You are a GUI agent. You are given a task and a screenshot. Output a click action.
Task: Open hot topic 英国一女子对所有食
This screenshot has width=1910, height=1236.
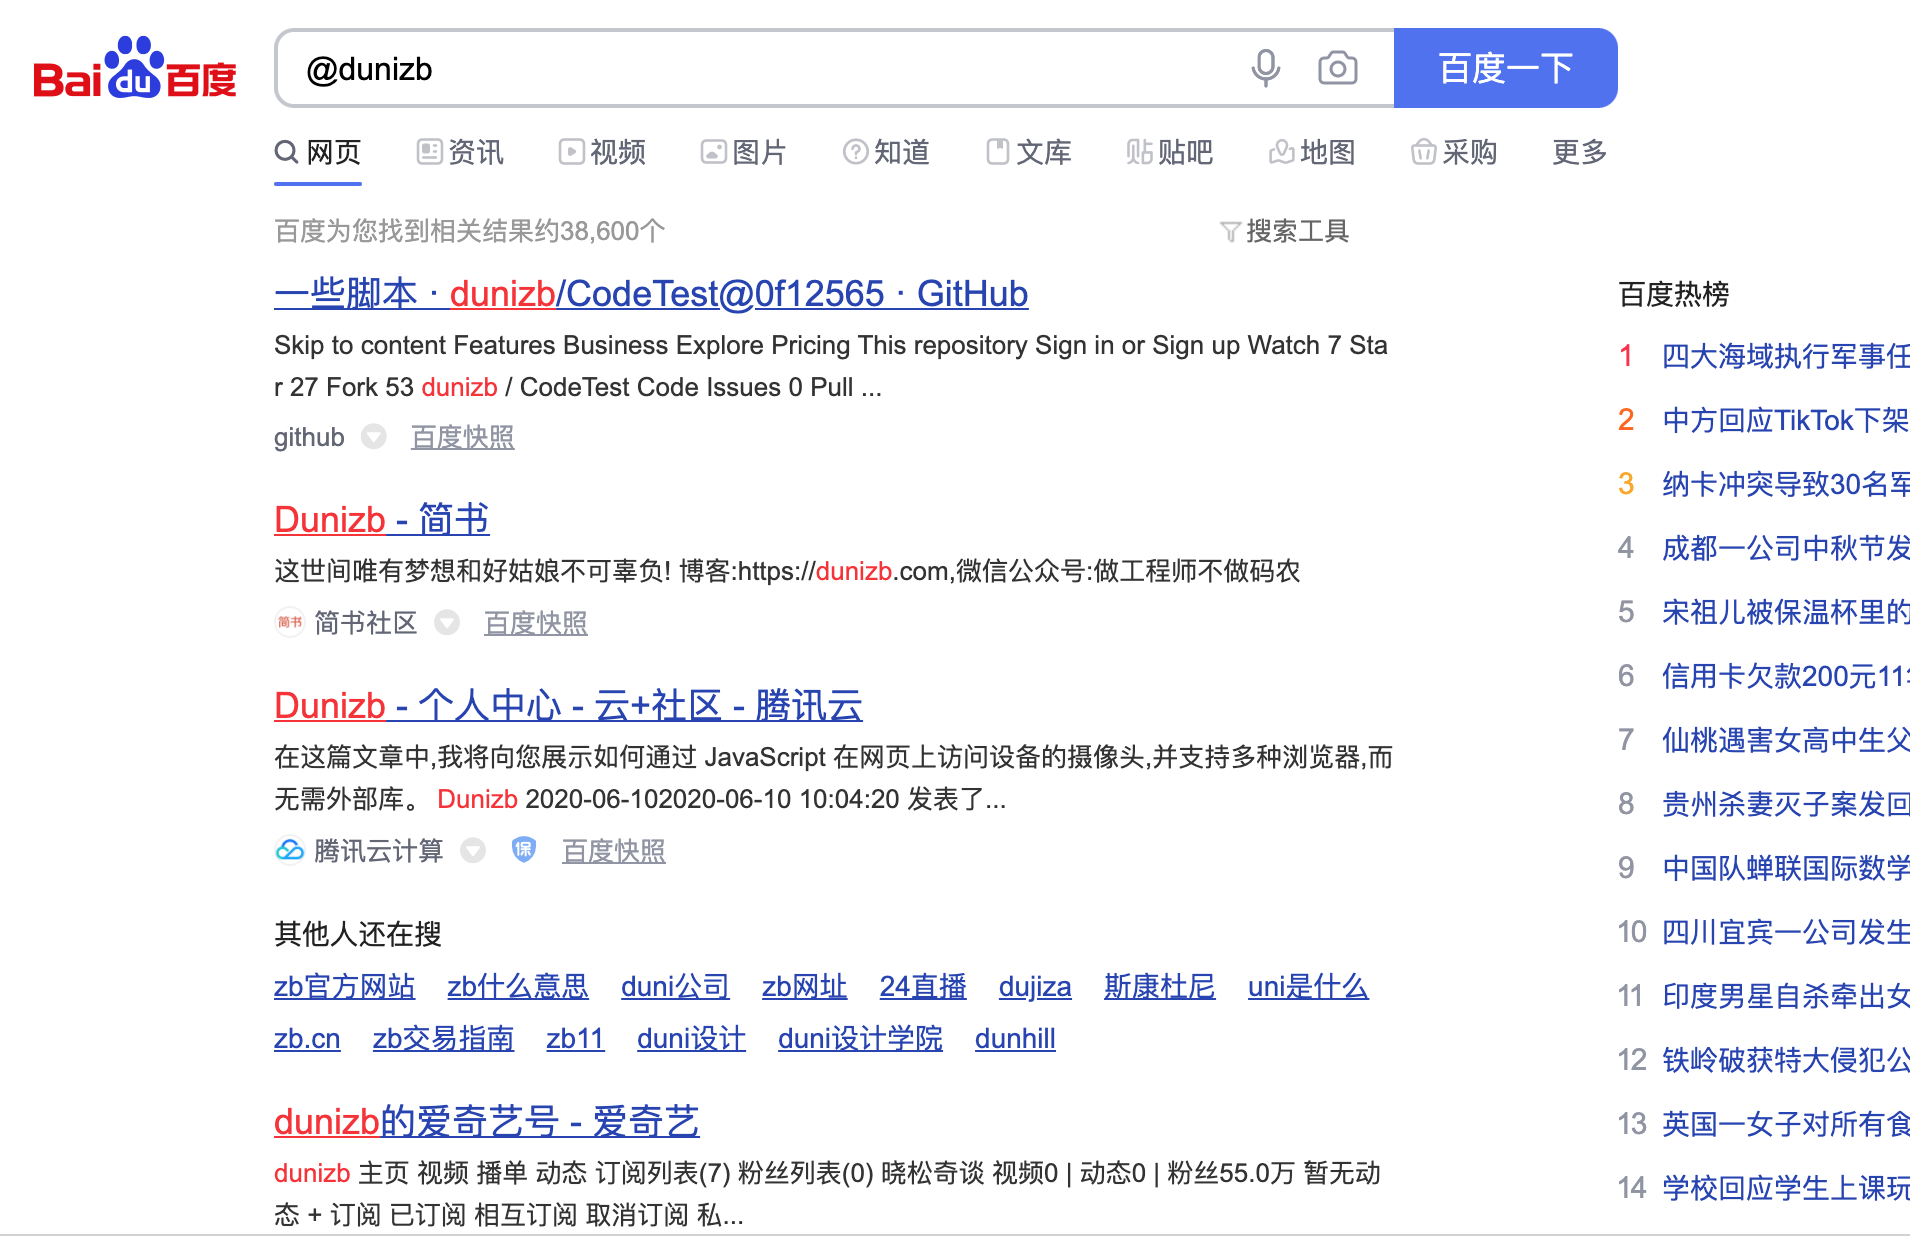click(1786, 1124)
